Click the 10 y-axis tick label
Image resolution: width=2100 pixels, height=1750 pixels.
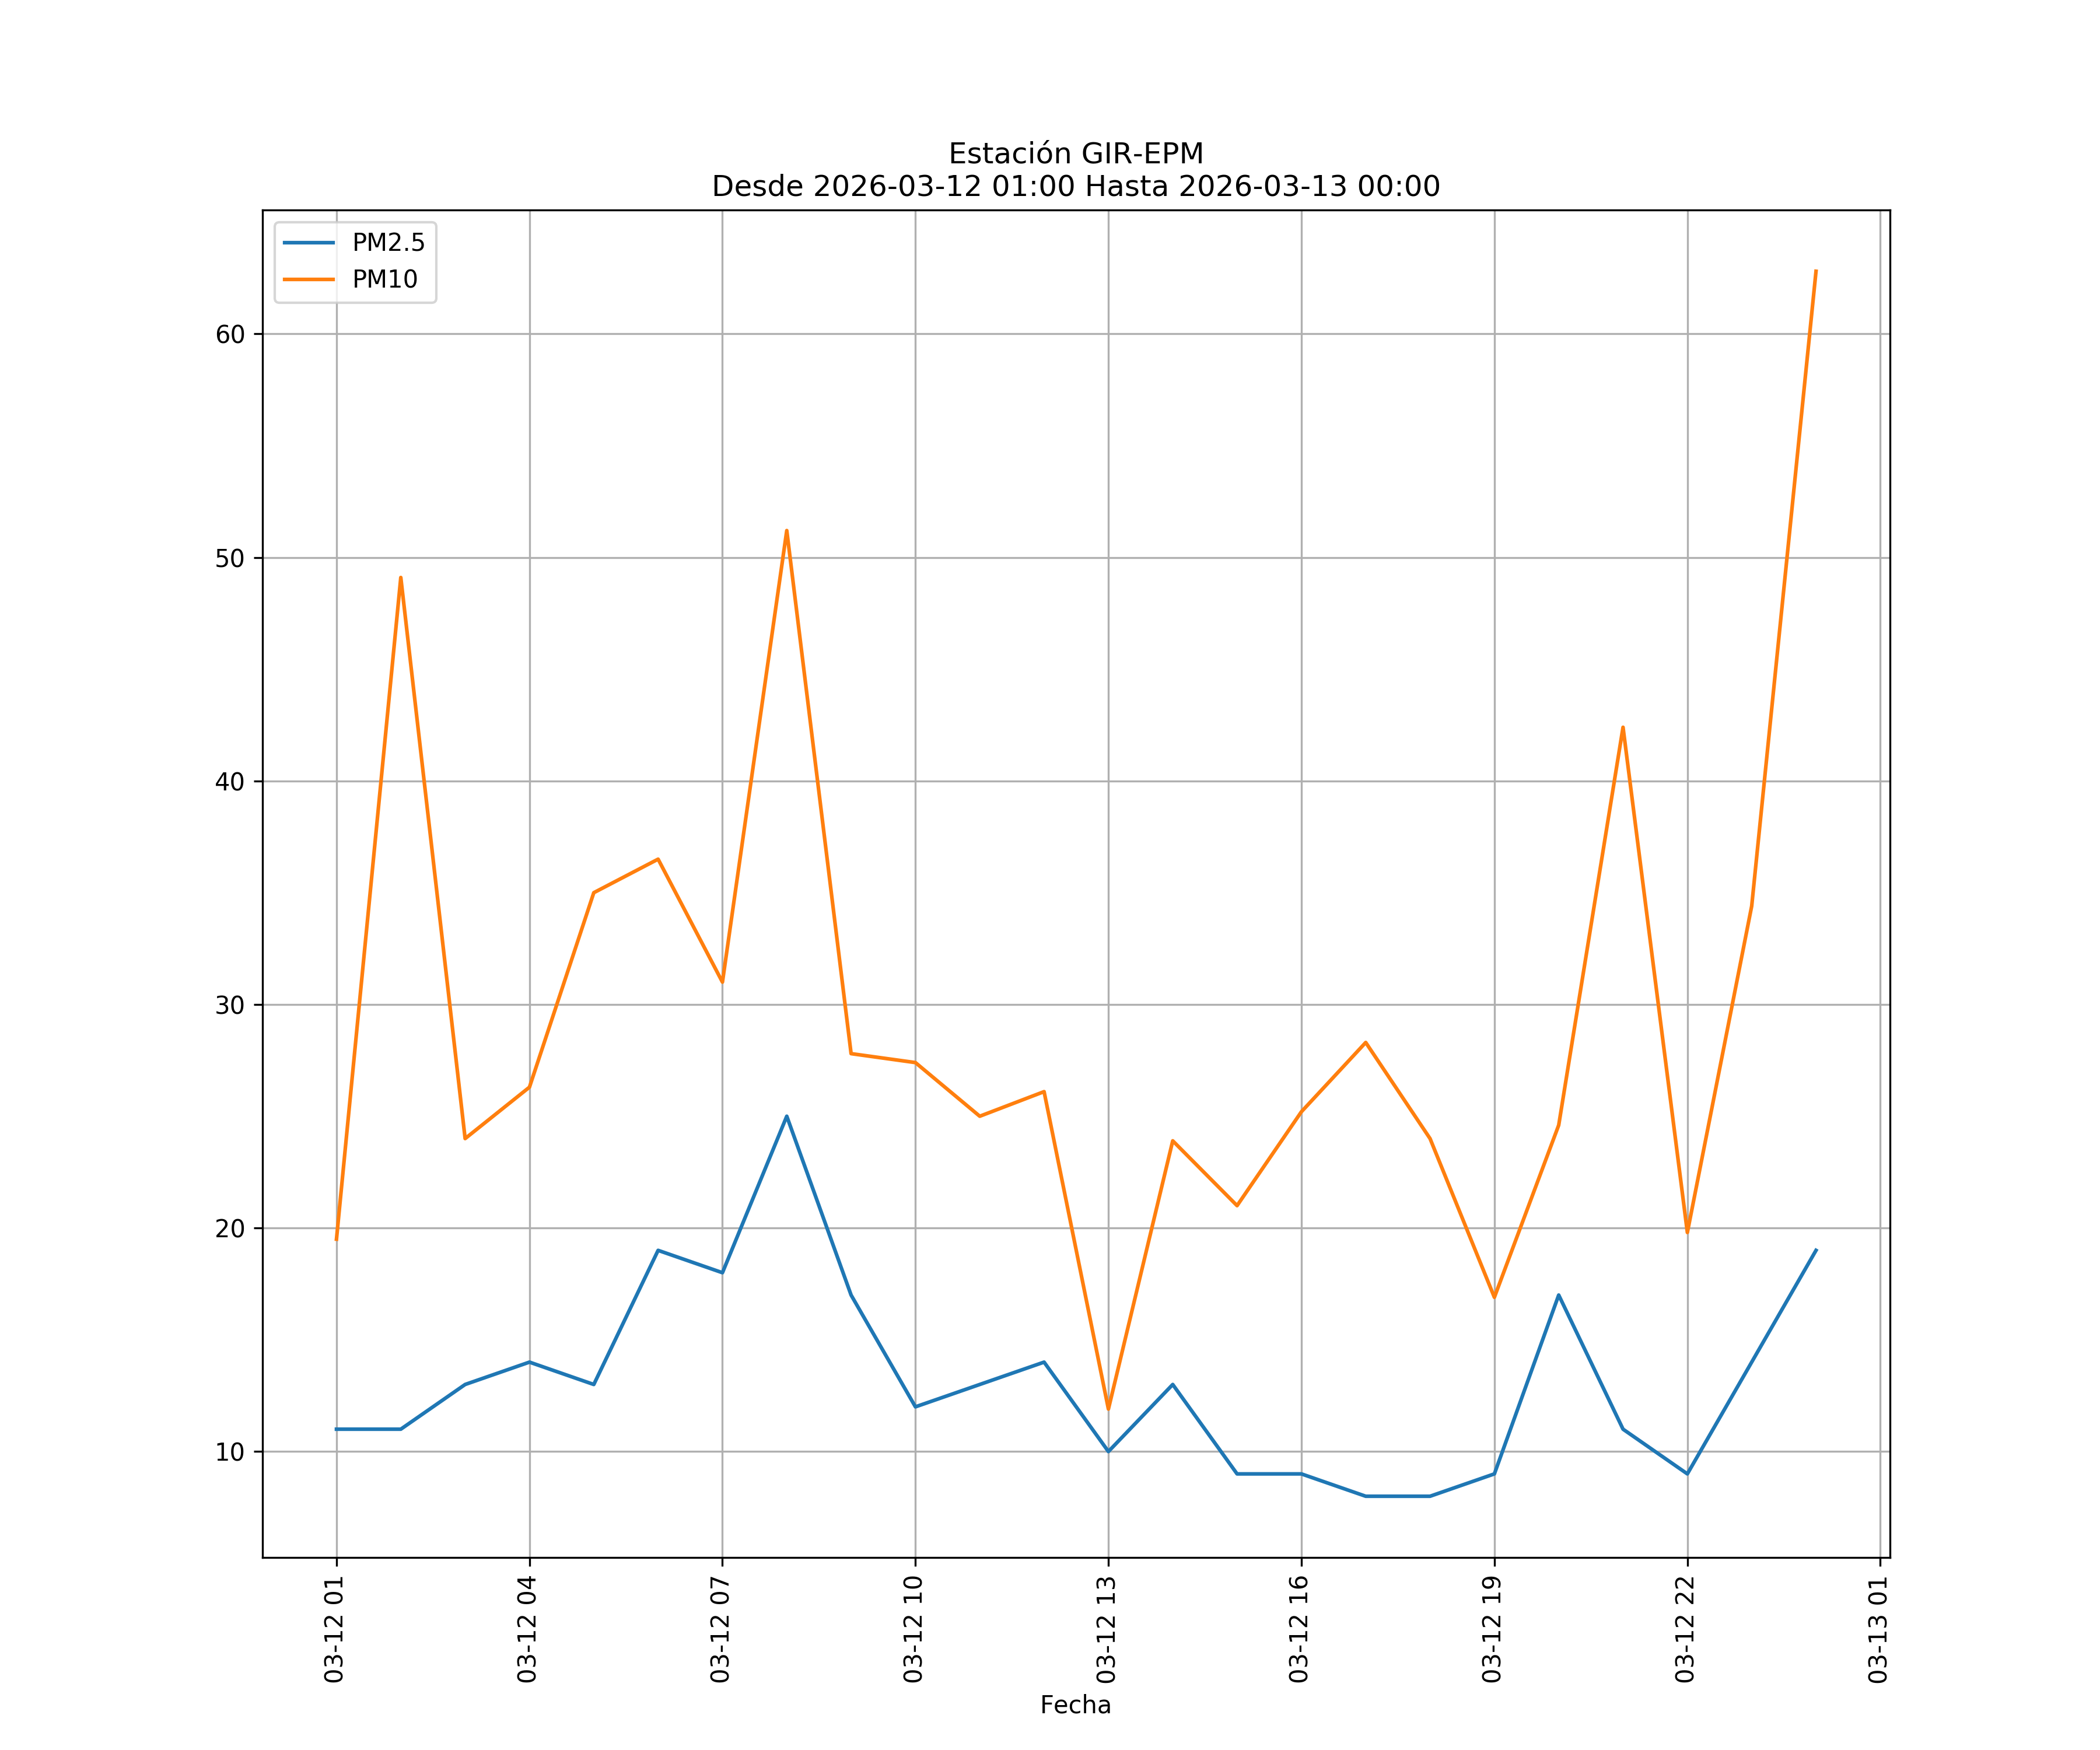tap(230, 1452)
